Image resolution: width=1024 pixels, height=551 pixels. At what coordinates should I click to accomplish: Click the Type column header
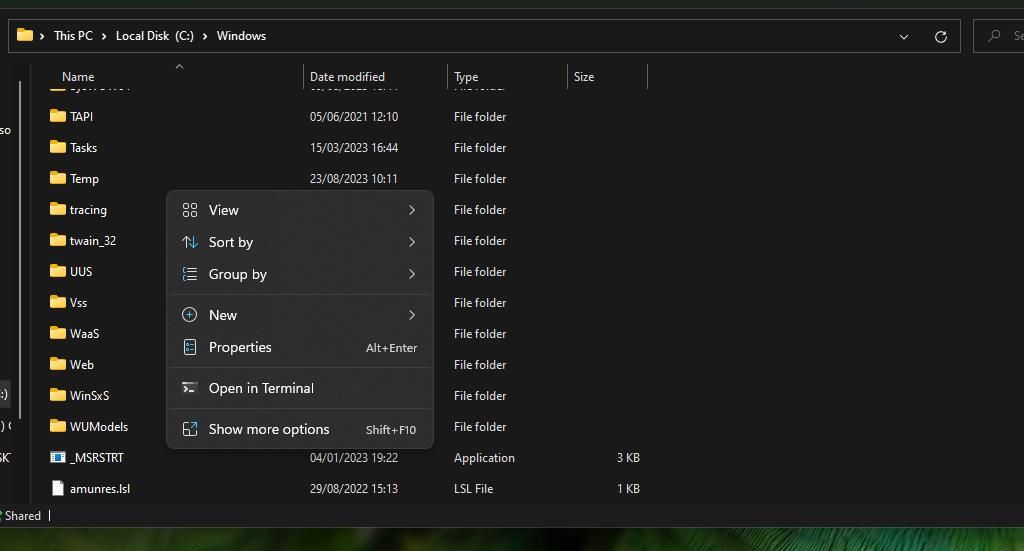(466, 77)
